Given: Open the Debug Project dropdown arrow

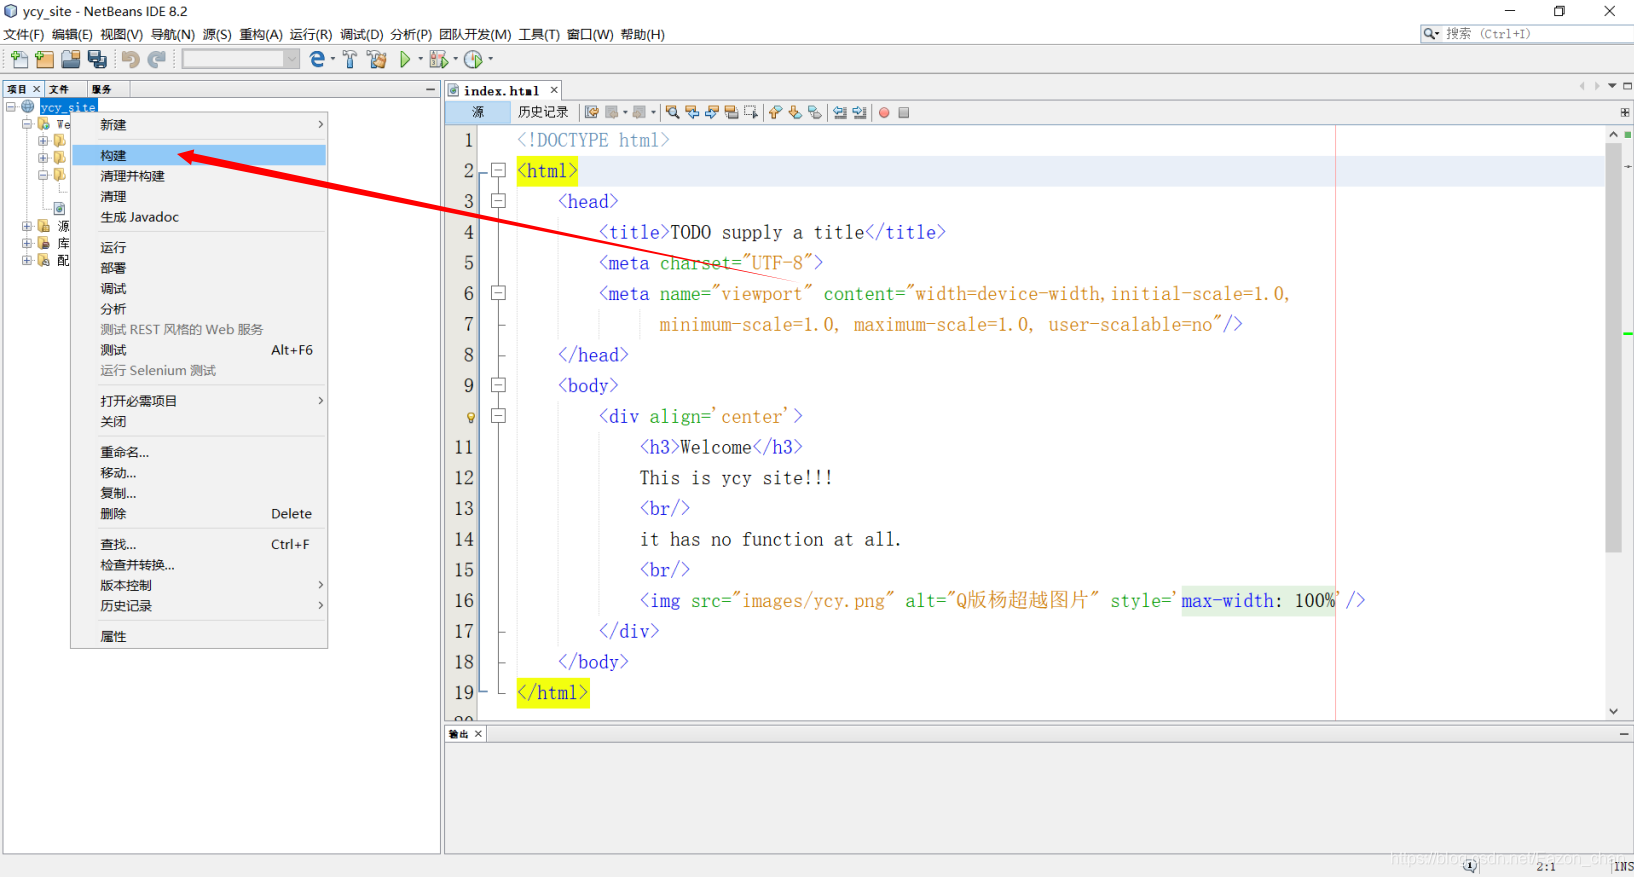Looking at the screenshot, I should tap(455, 60).
